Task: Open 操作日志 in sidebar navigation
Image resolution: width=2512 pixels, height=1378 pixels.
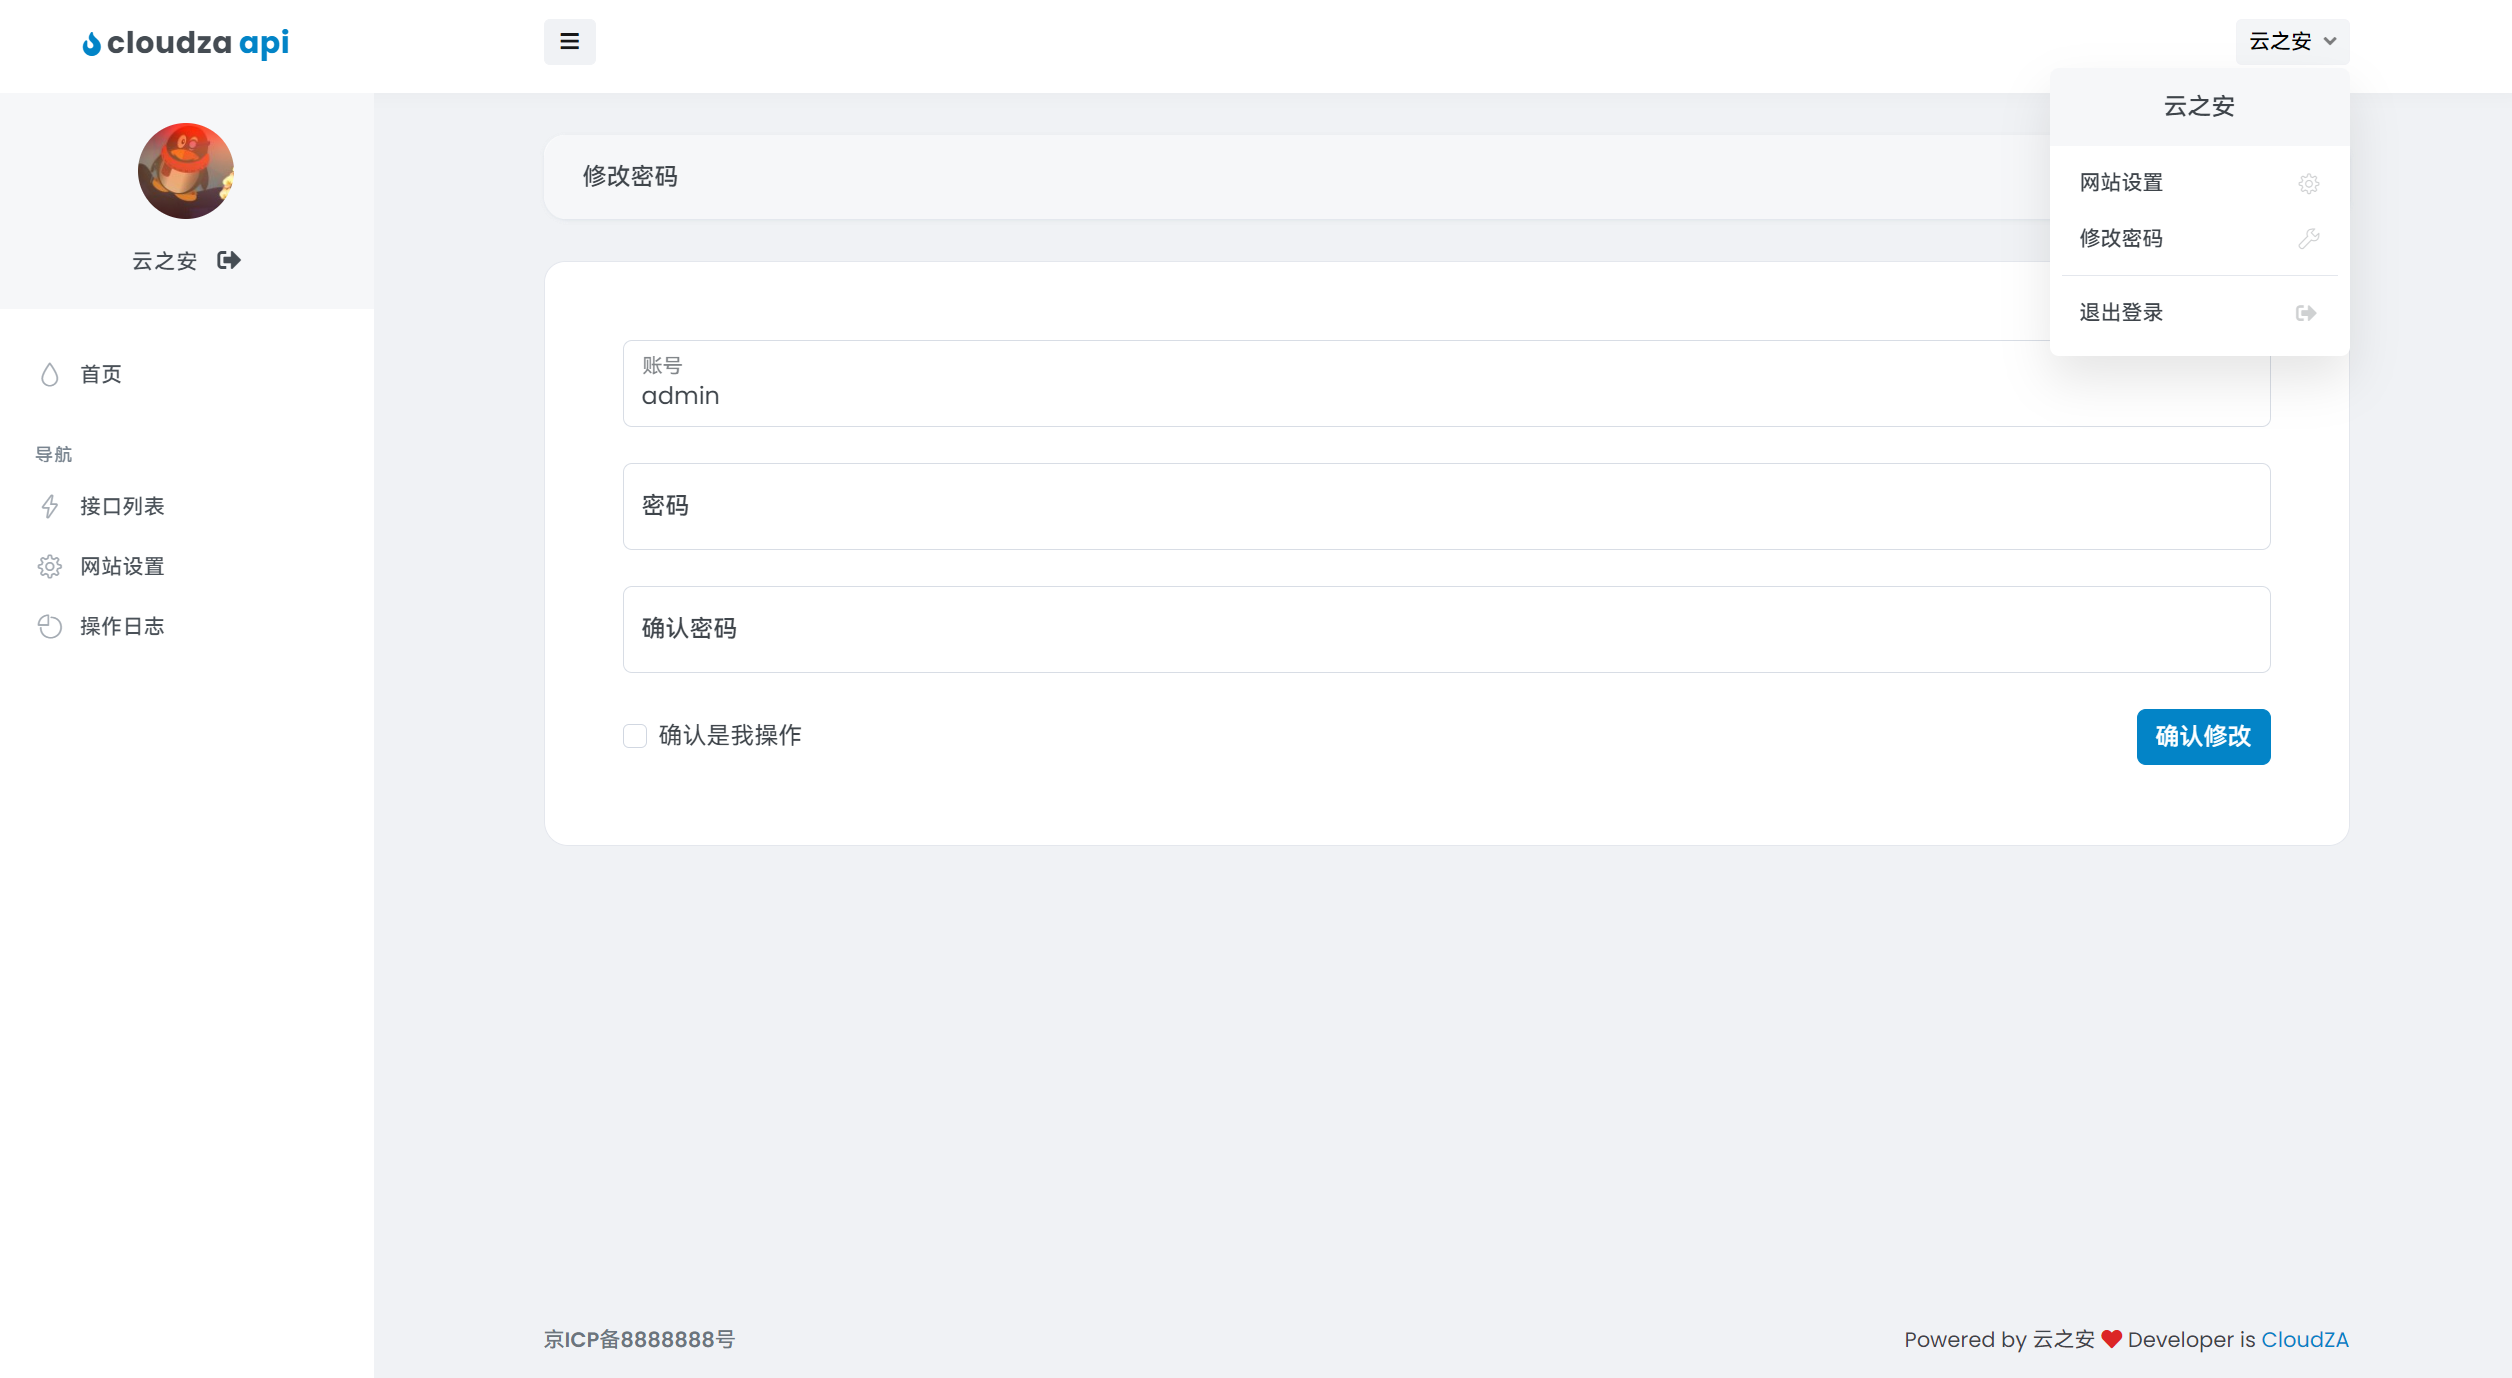Action: (x=122, y=627)
